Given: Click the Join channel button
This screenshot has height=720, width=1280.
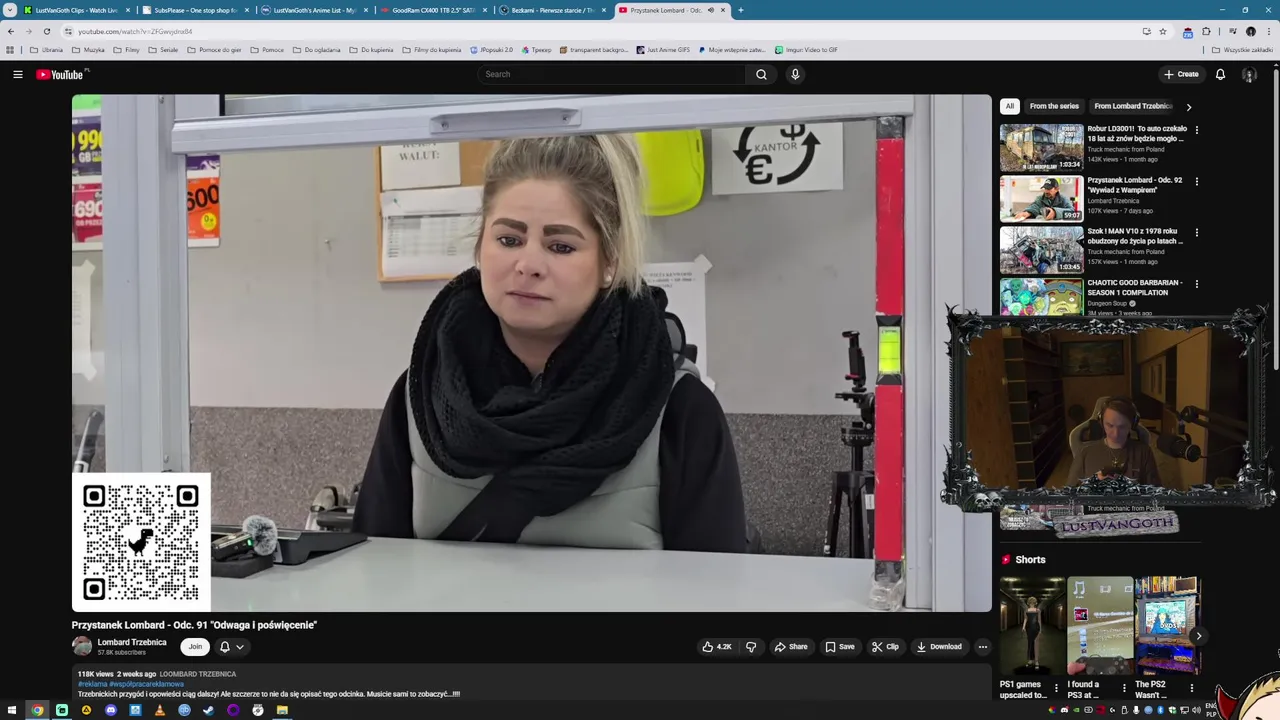Looking at the screenshot, I should click(x=195, y=647).
